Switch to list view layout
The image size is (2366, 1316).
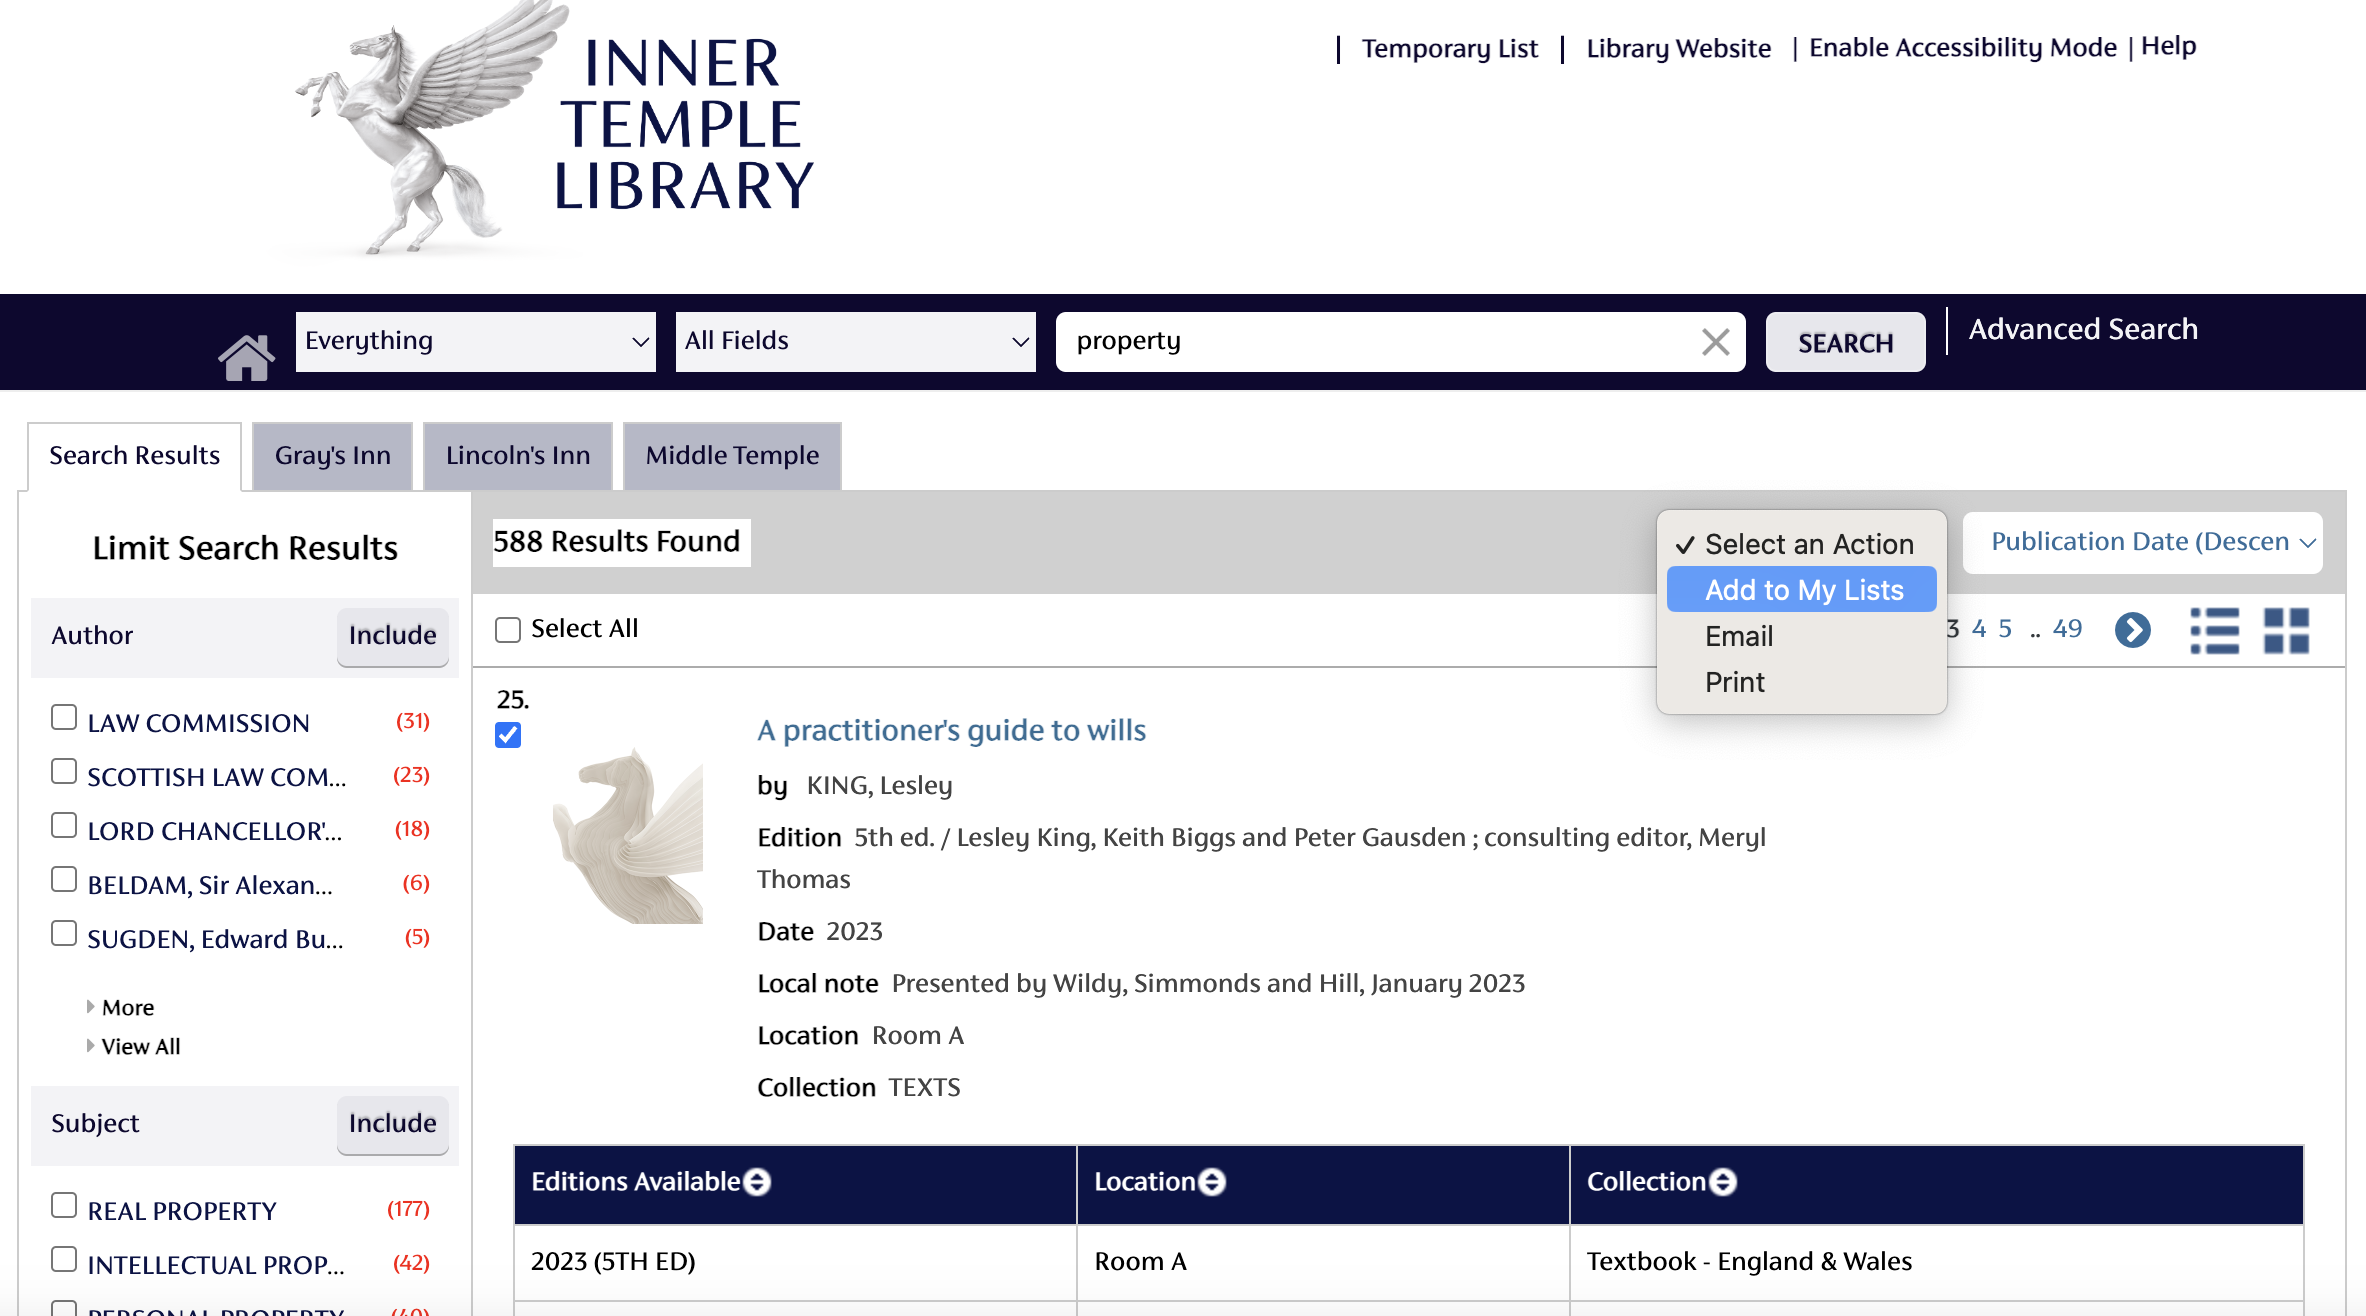coord(2214,631)
